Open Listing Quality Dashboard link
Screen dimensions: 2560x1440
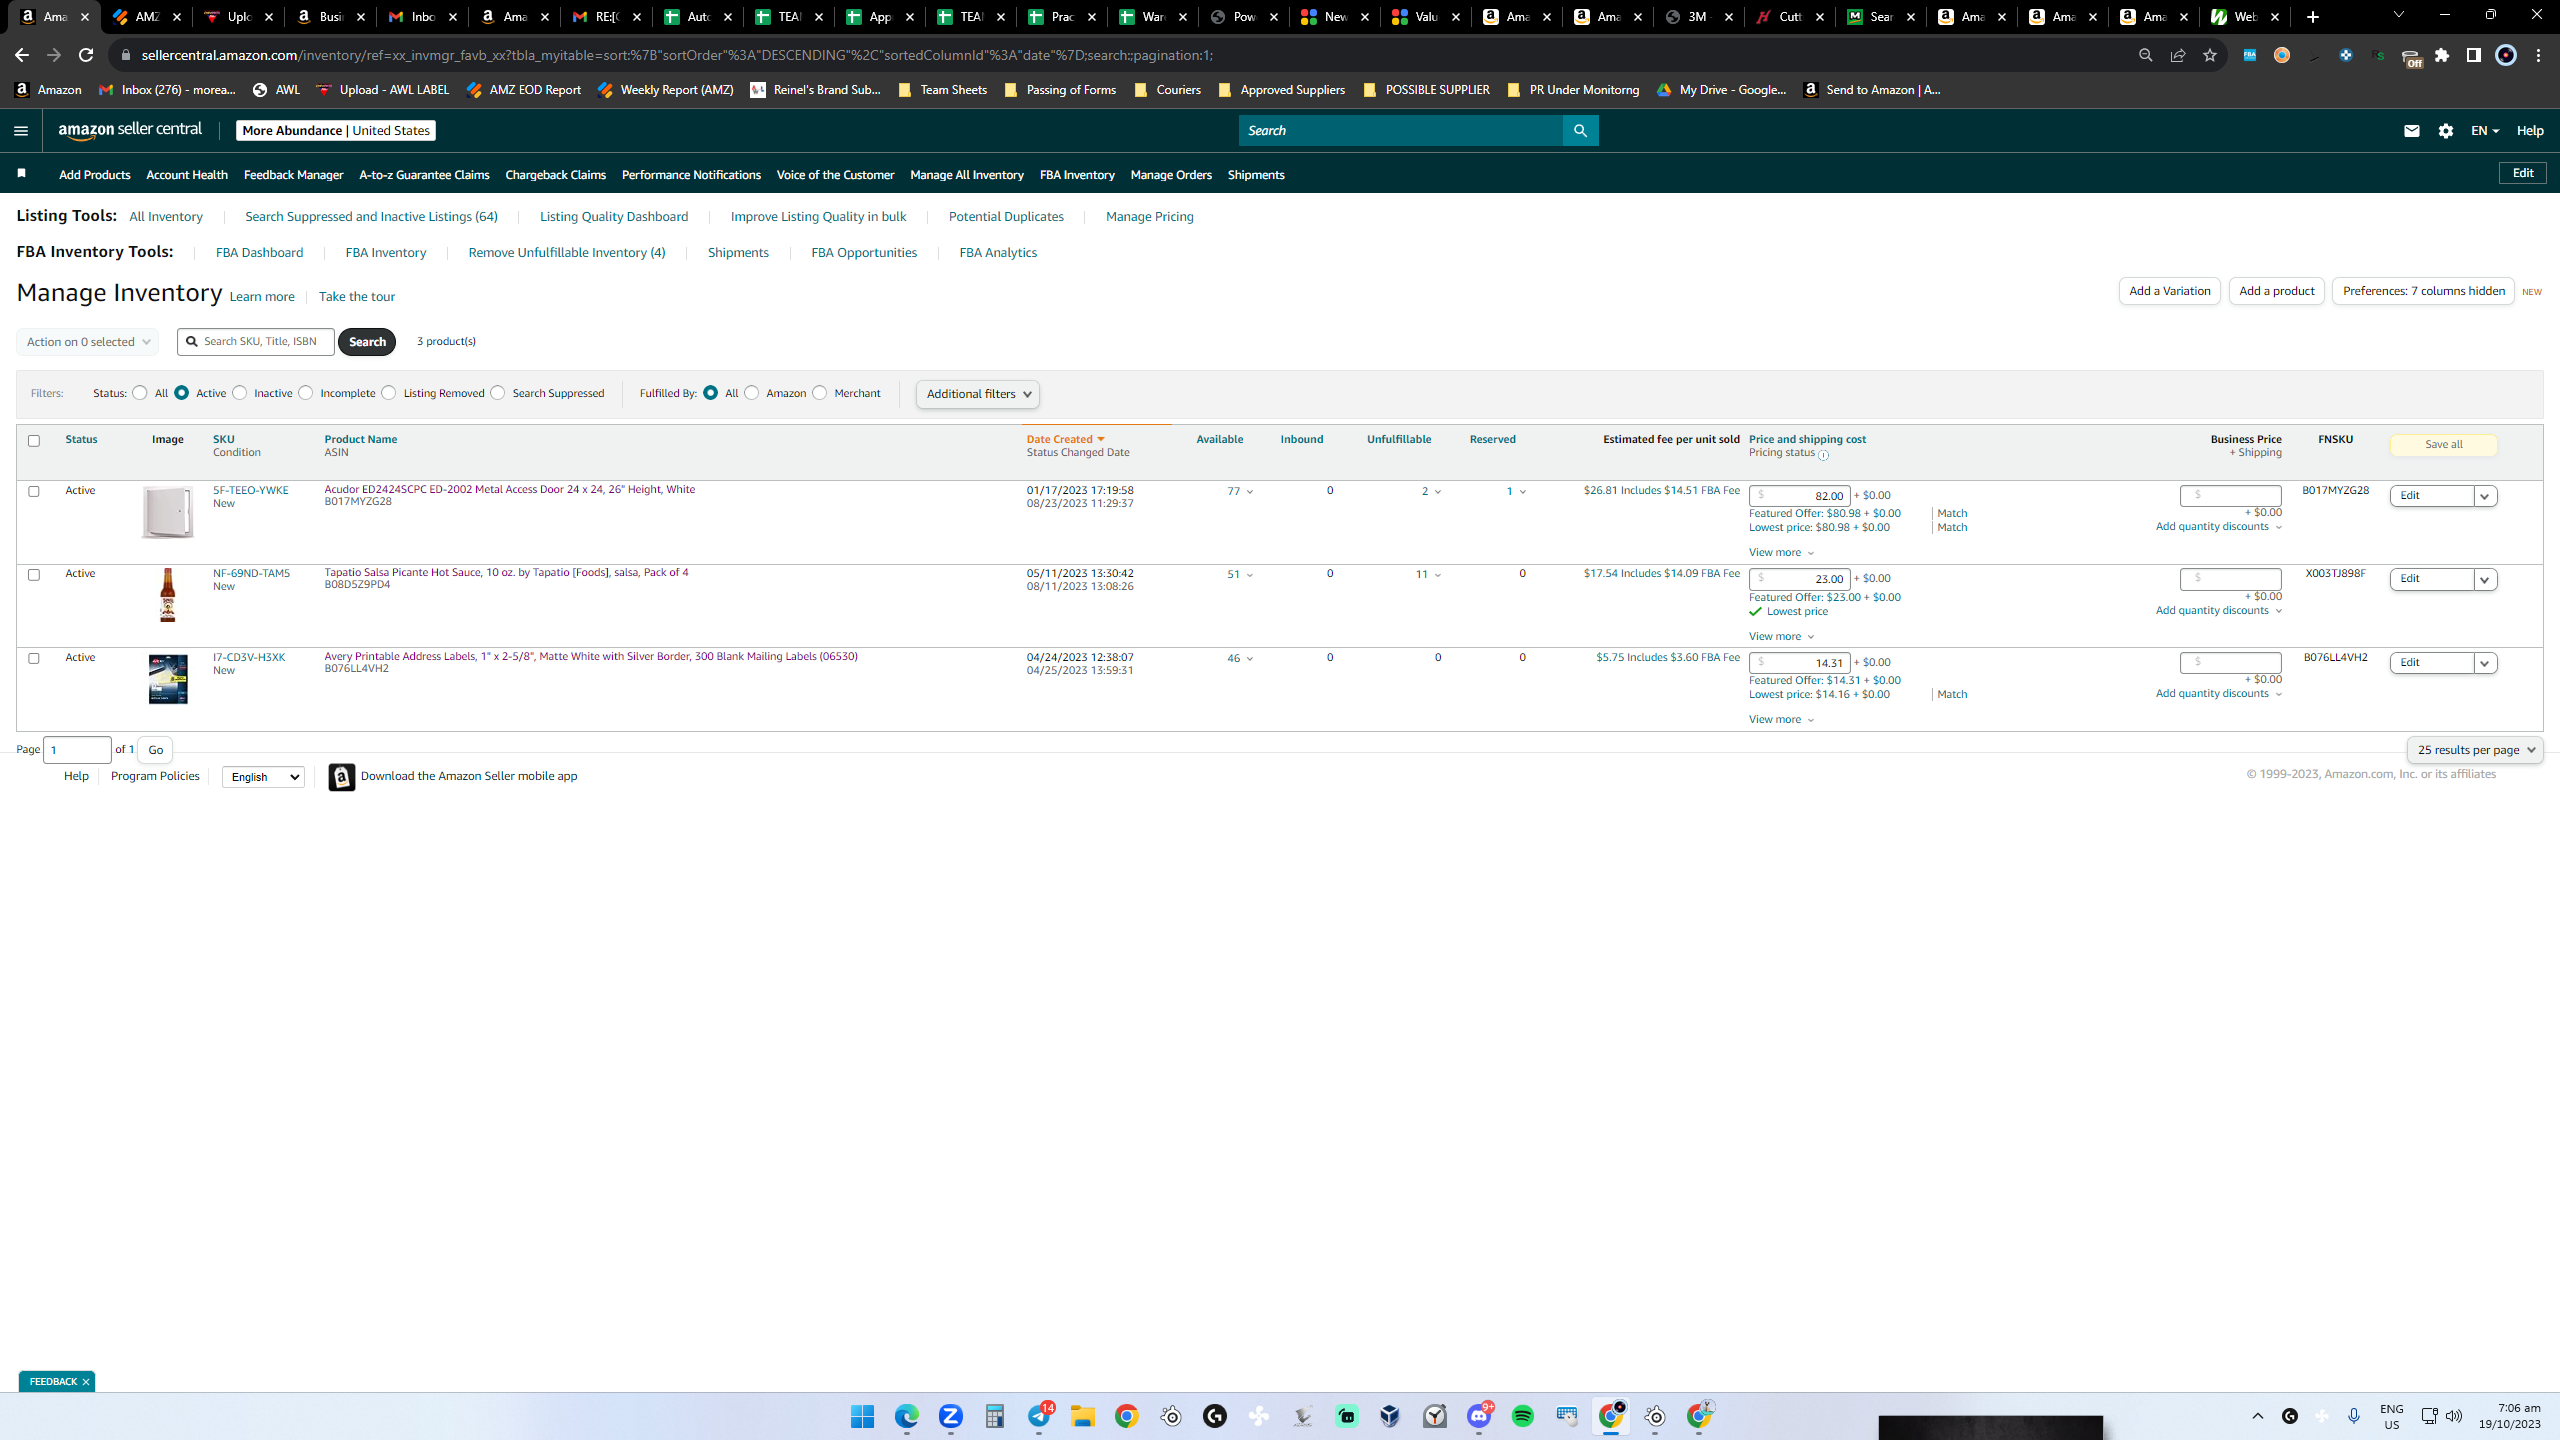click(x=614, y=217)
